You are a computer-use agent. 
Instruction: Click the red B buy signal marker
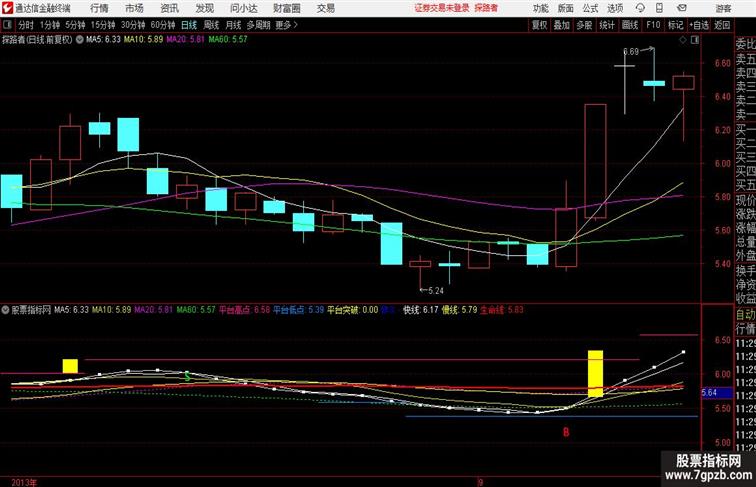point(566,432)
